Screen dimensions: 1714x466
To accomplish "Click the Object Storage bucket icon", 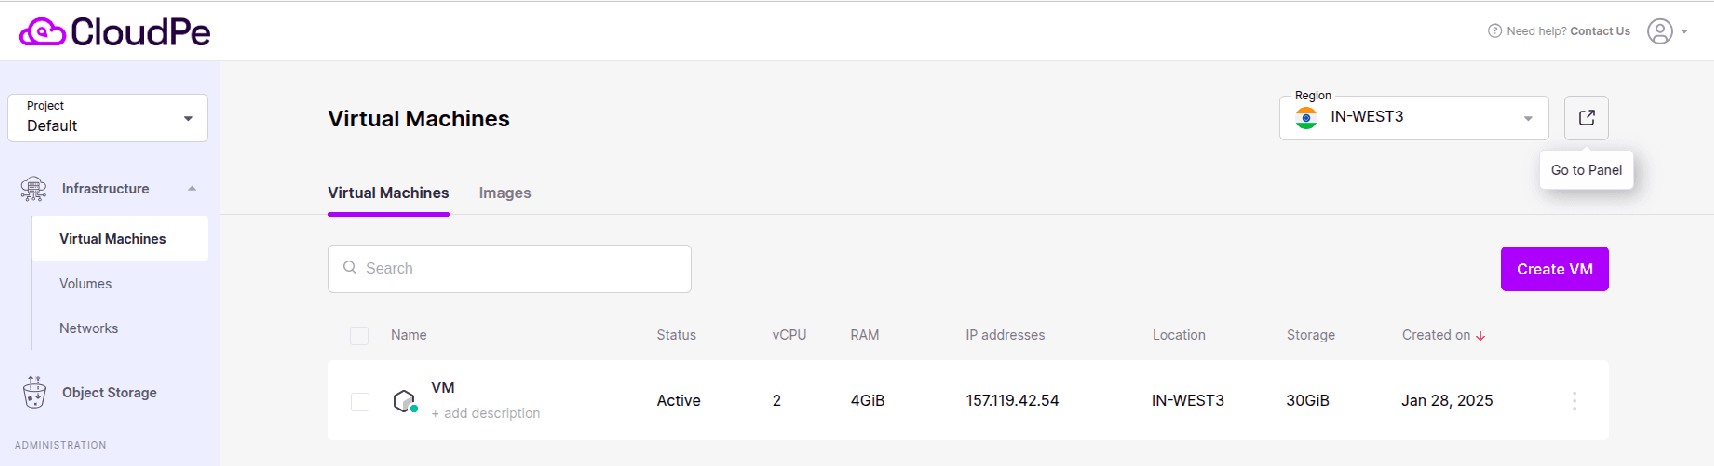I will point(34,393).
